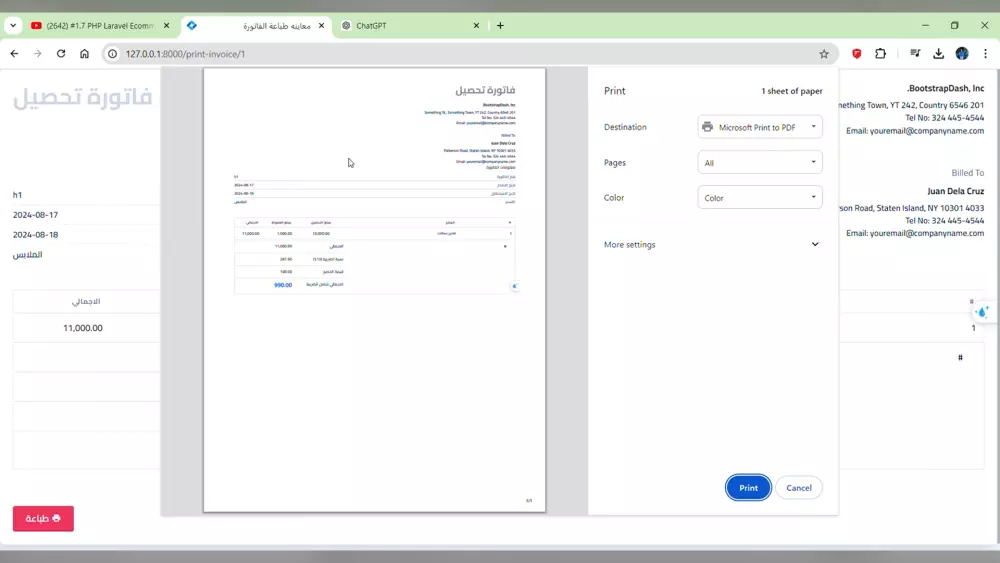Open the Color dropdown
The image size is (1000, 563).
(x=760, y=198)
